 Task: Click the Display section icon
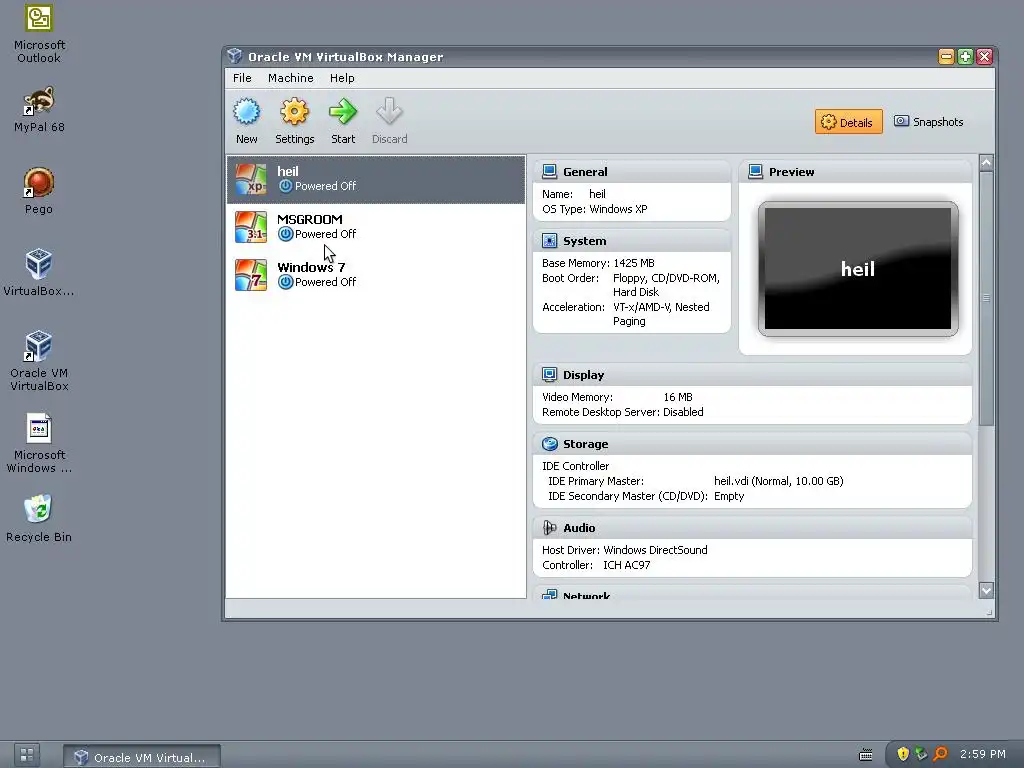pos(549,375)
